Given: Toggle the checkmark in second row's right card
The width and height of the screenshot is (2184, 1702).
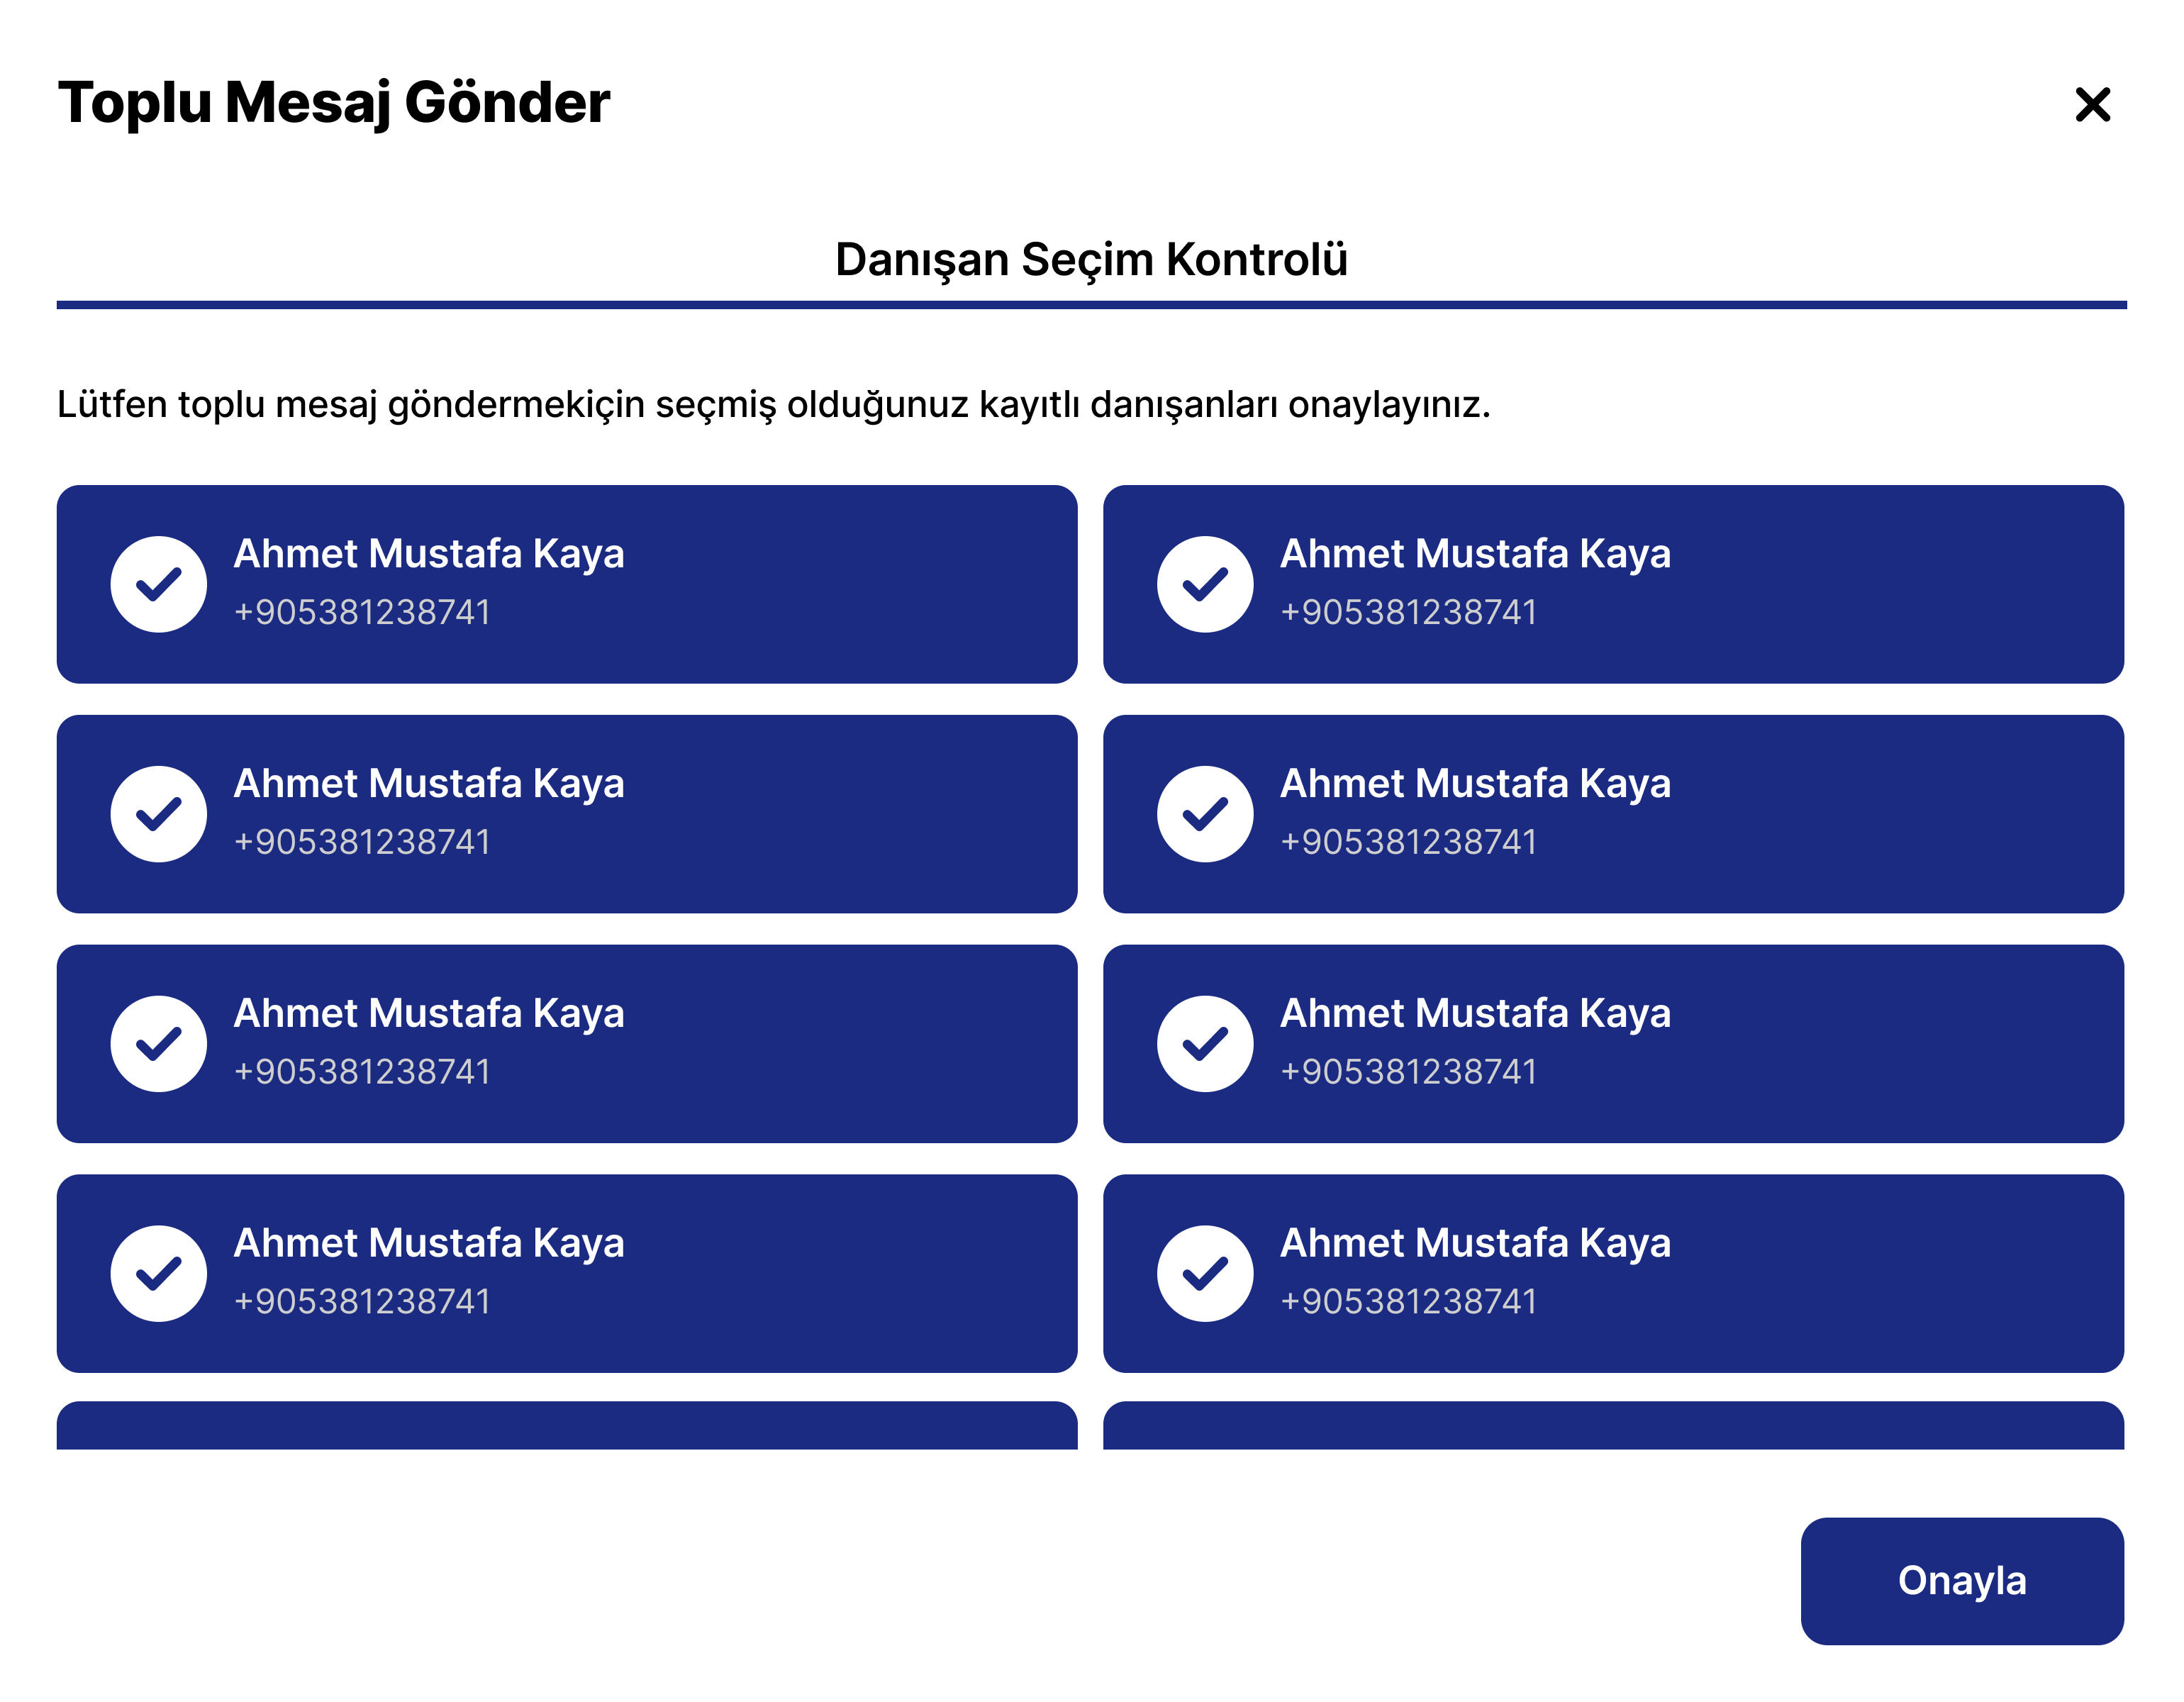Looking at the screenshot, I should point(1205,814).
